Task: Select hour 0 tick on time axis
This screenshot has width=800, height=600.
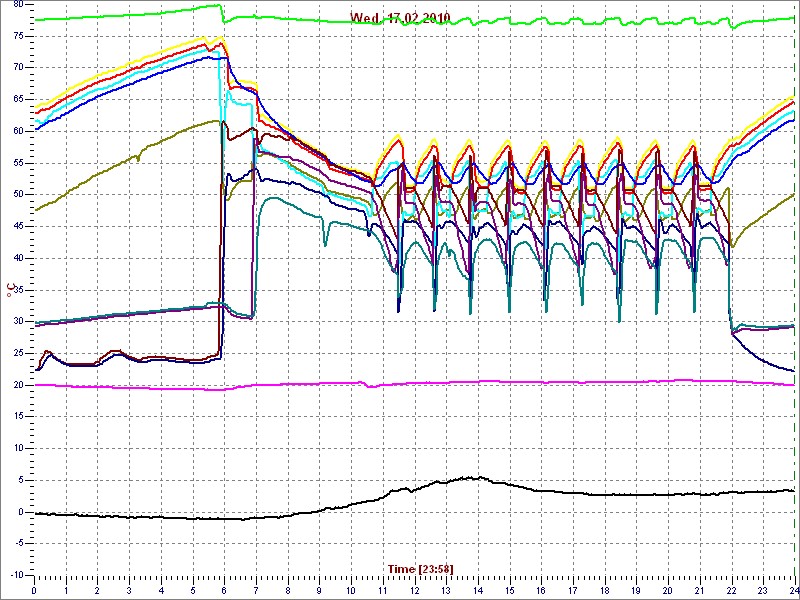Action: point(34,591)
